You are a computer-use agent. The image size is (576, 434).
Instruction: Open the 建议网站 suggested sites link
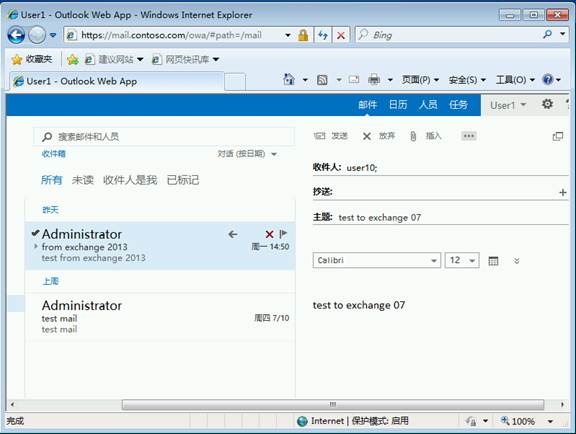tap(114, 59)
